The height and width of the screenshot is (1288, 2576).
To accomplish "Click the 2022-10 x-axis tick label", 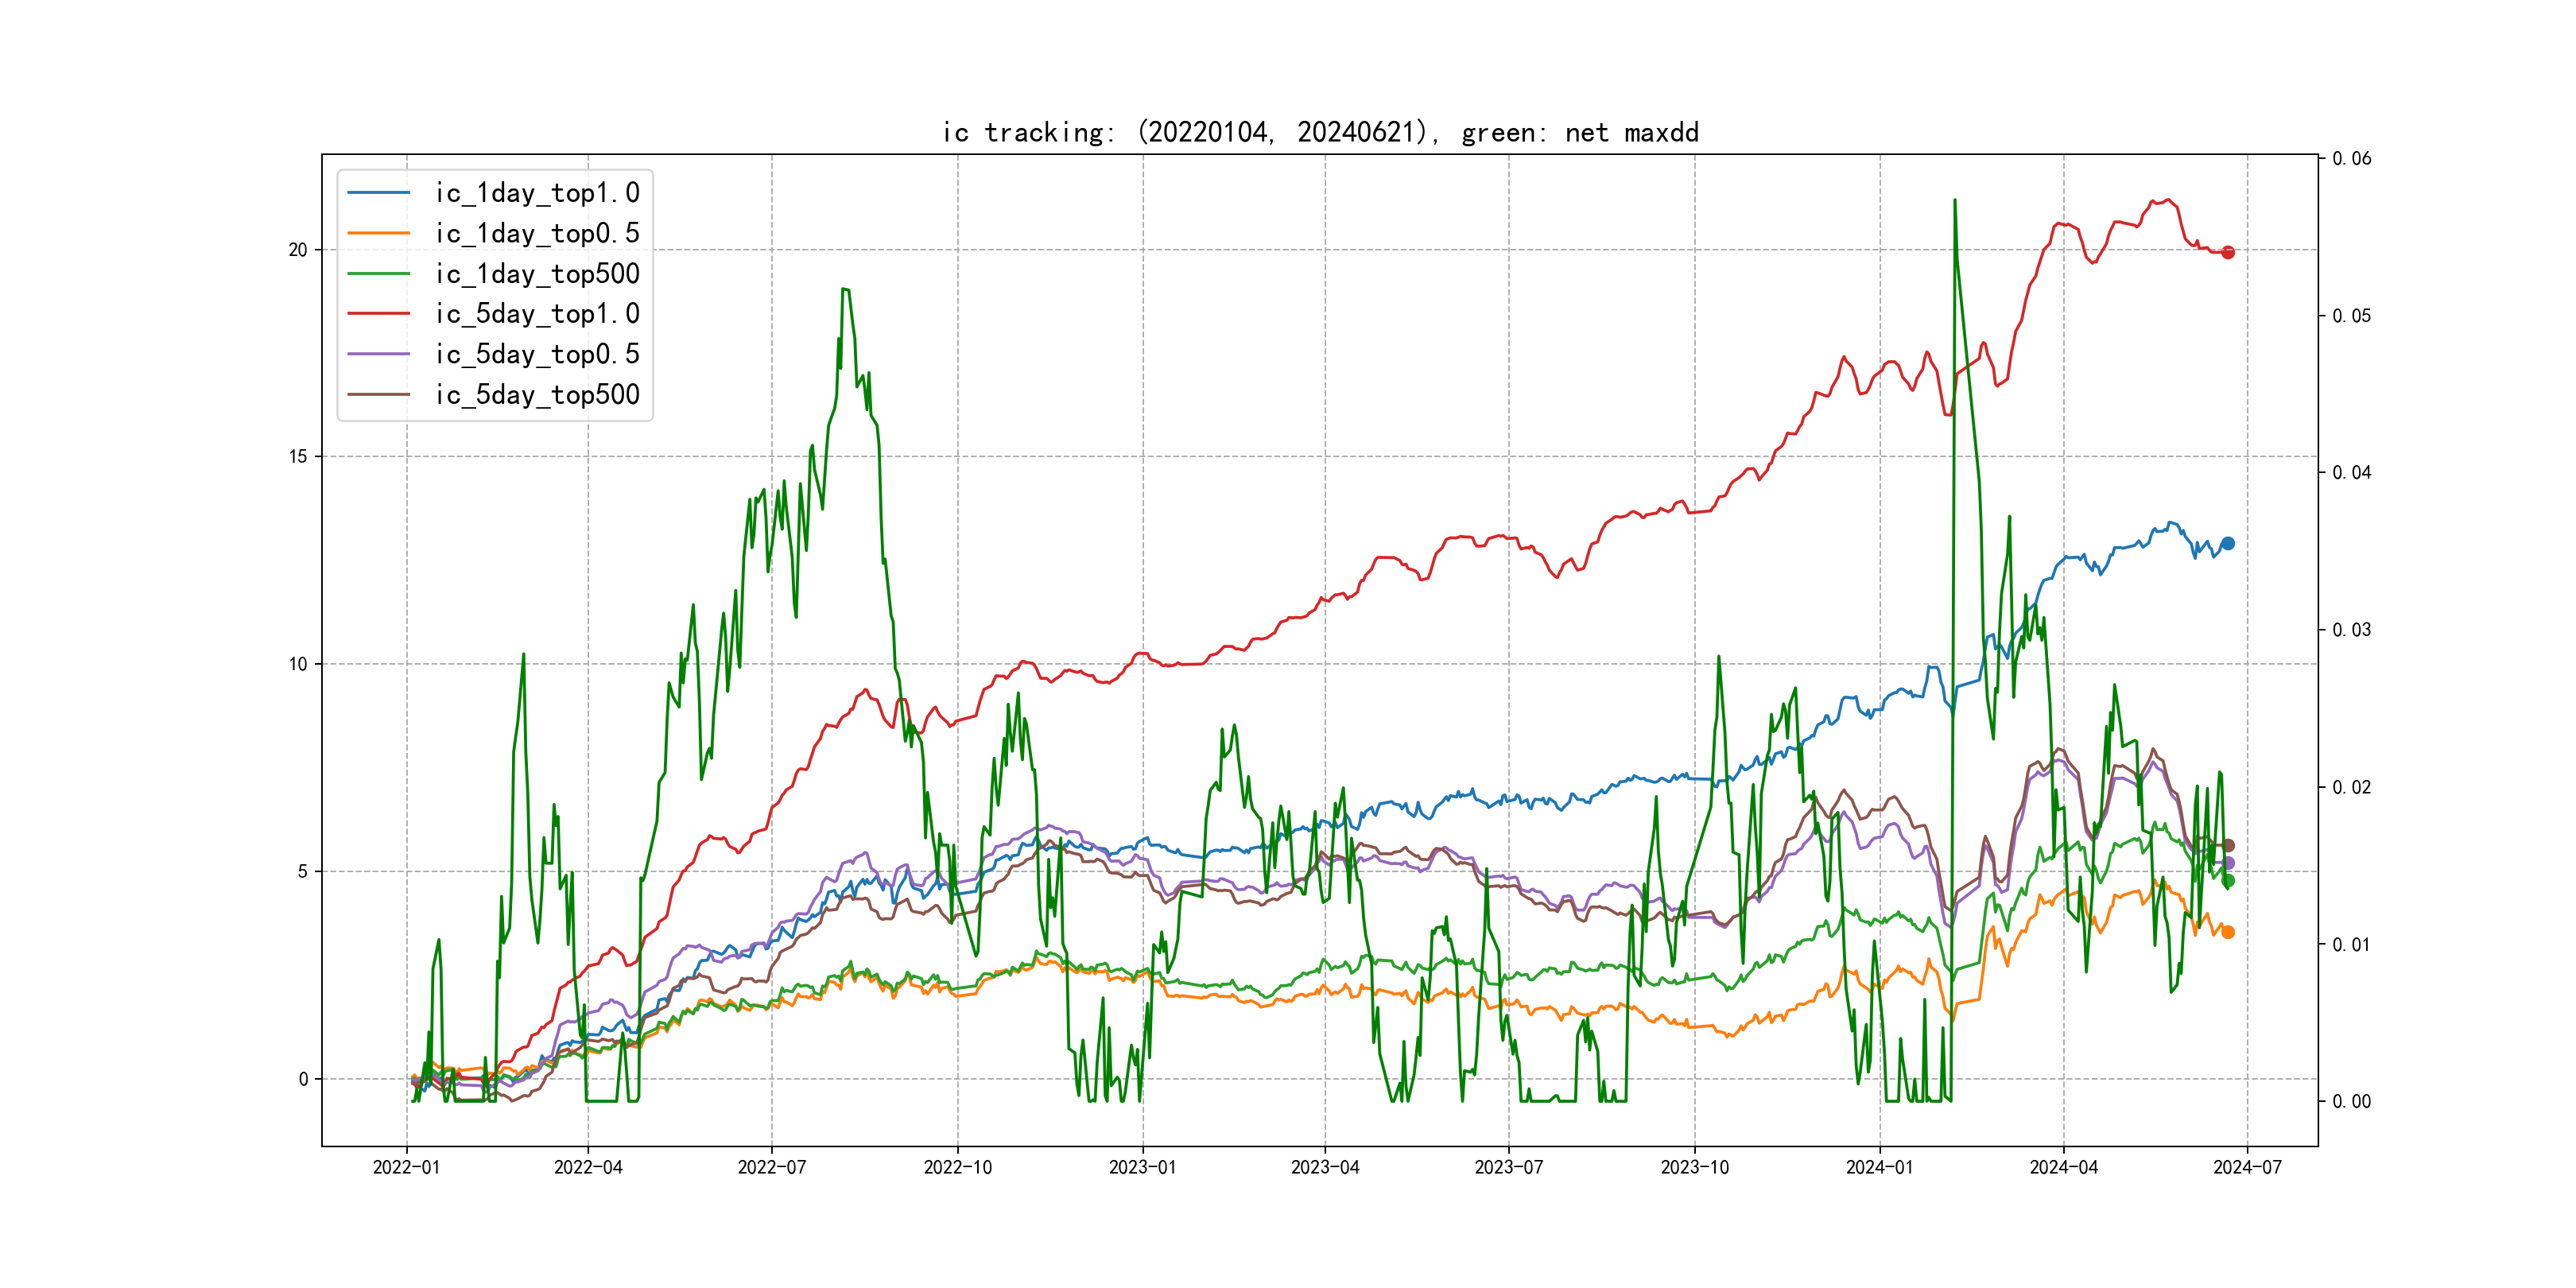I will coord(957,1167).
